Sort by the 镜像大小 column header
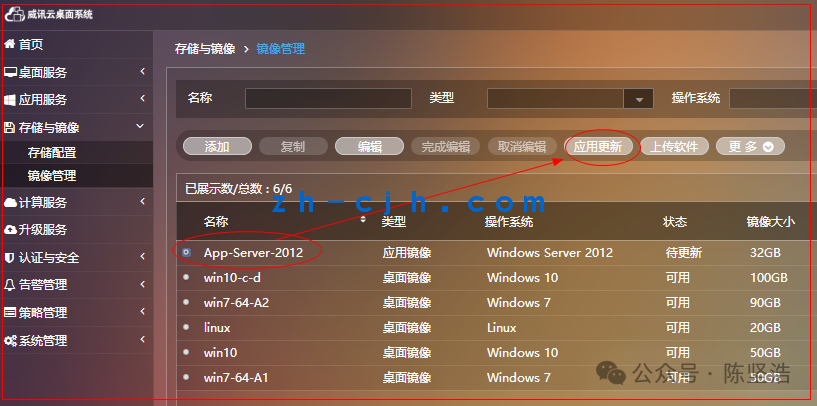Viewport: 817px width, 406px height. pyautogui.click(x=771, y=222)
